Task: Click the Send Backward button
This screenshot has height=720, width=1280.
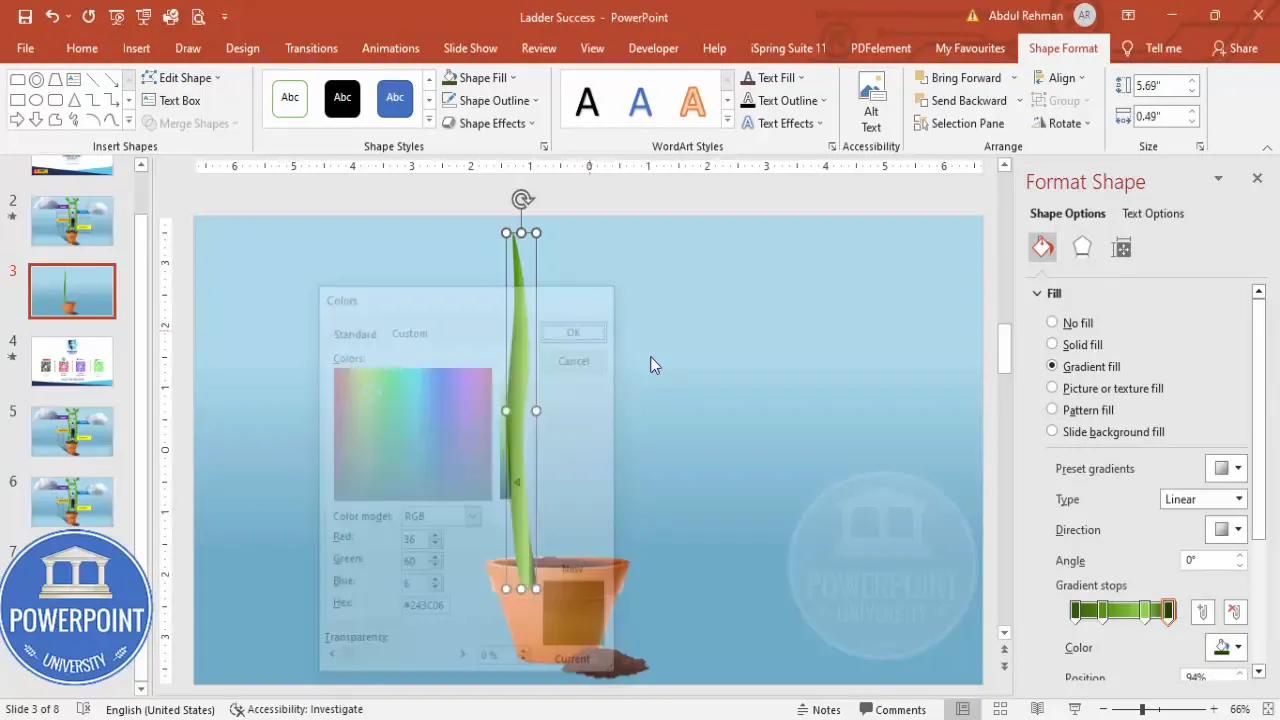Action: tap(960, 100)
